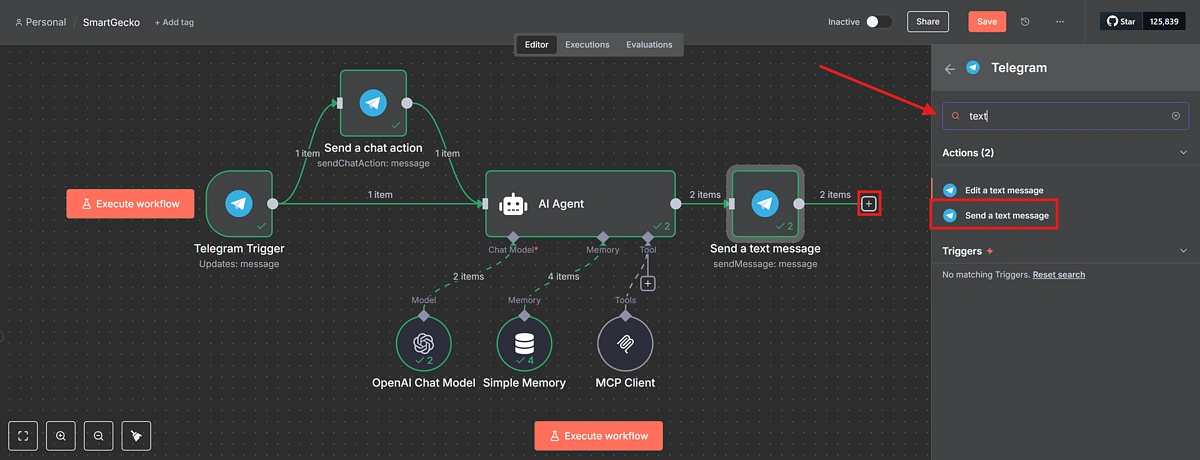Open the MCP Client tool node

coord(625,343)
